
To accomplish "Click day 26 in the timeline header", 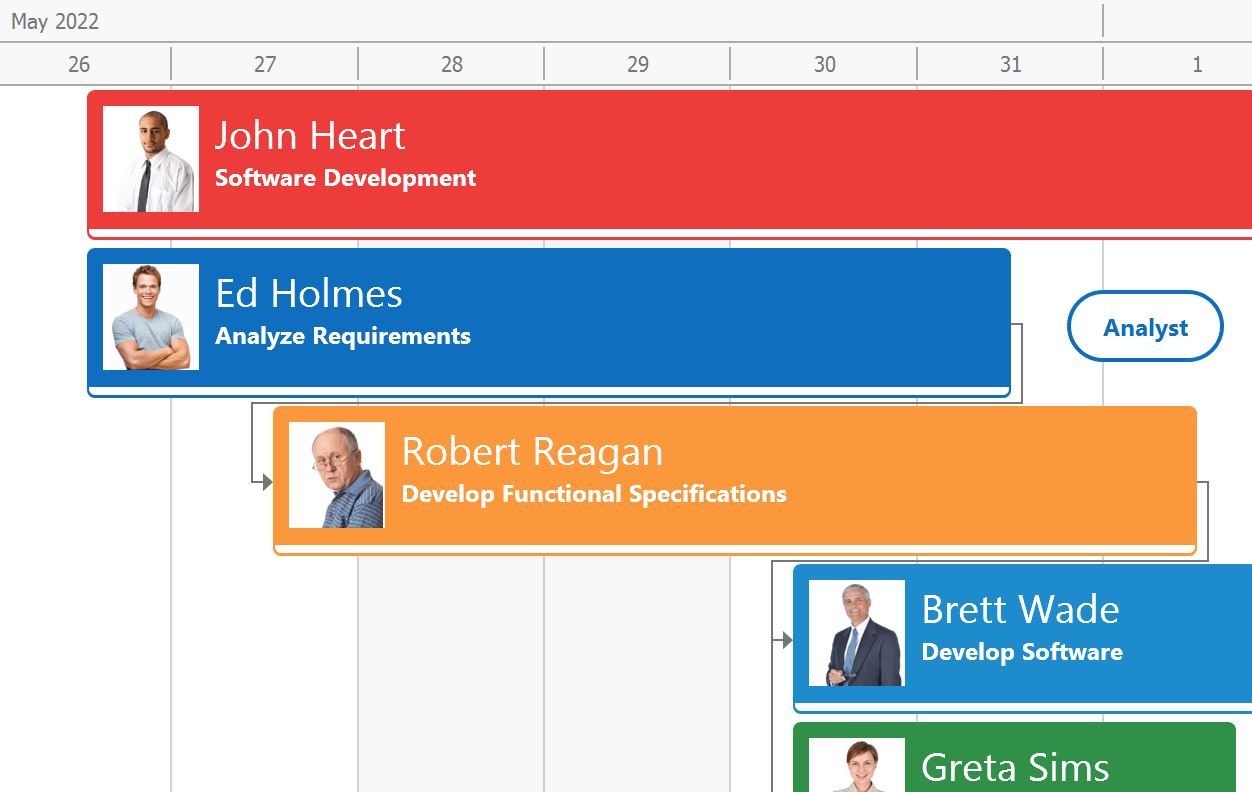I will pos(79,65).
